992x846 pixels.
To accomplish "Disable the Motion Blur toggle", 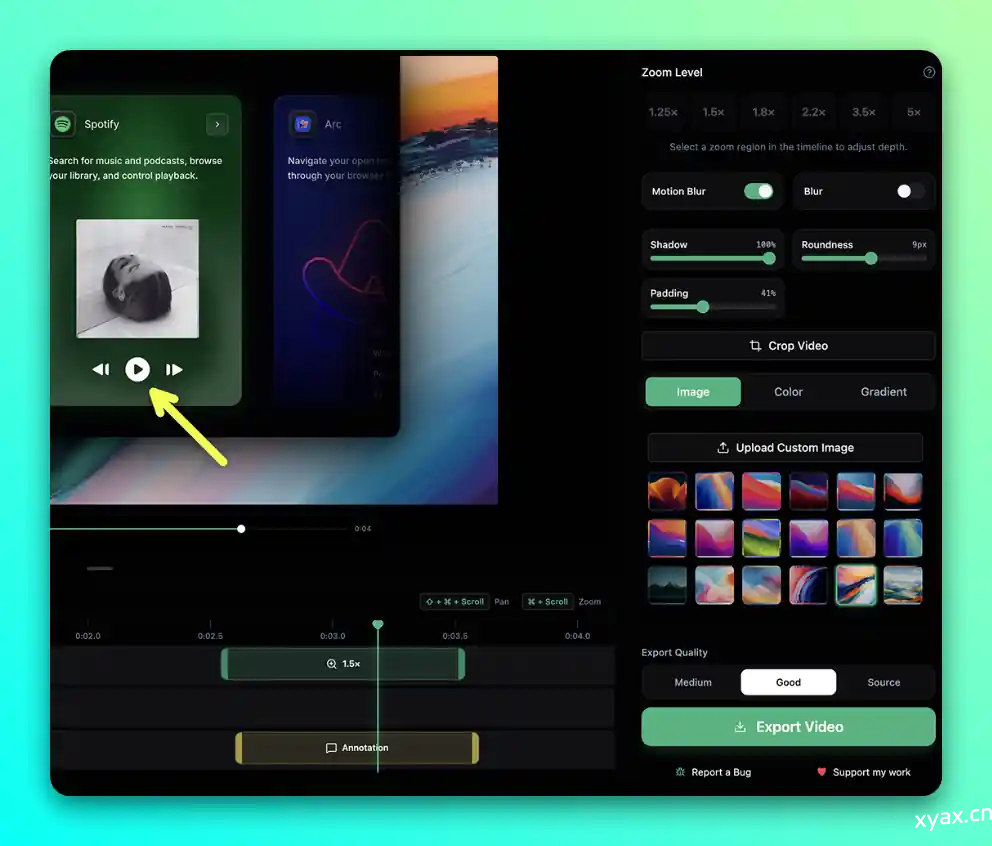I will click(x=758, y=191).
